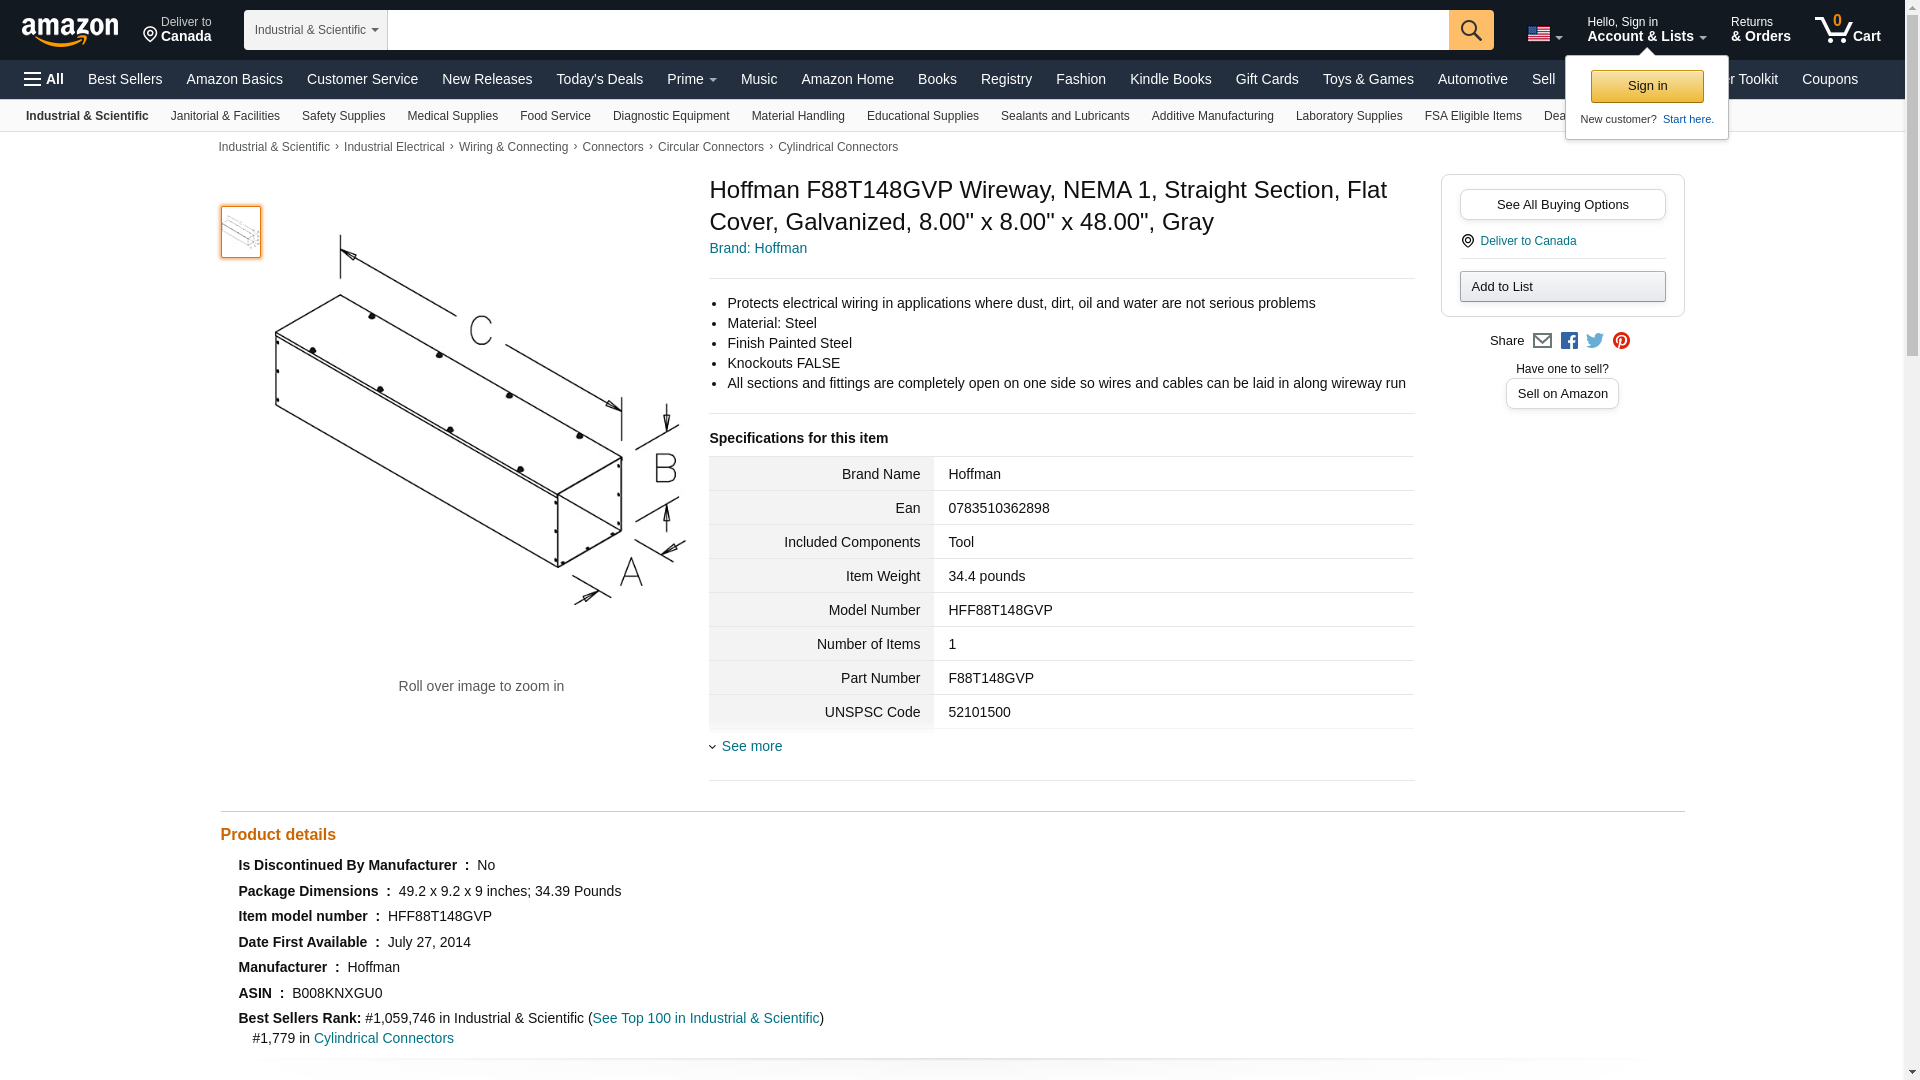Select Safety Supplies subcategory tab
The height and width of the screenshot is (1080, 1920).
click(x=343, y=116)
